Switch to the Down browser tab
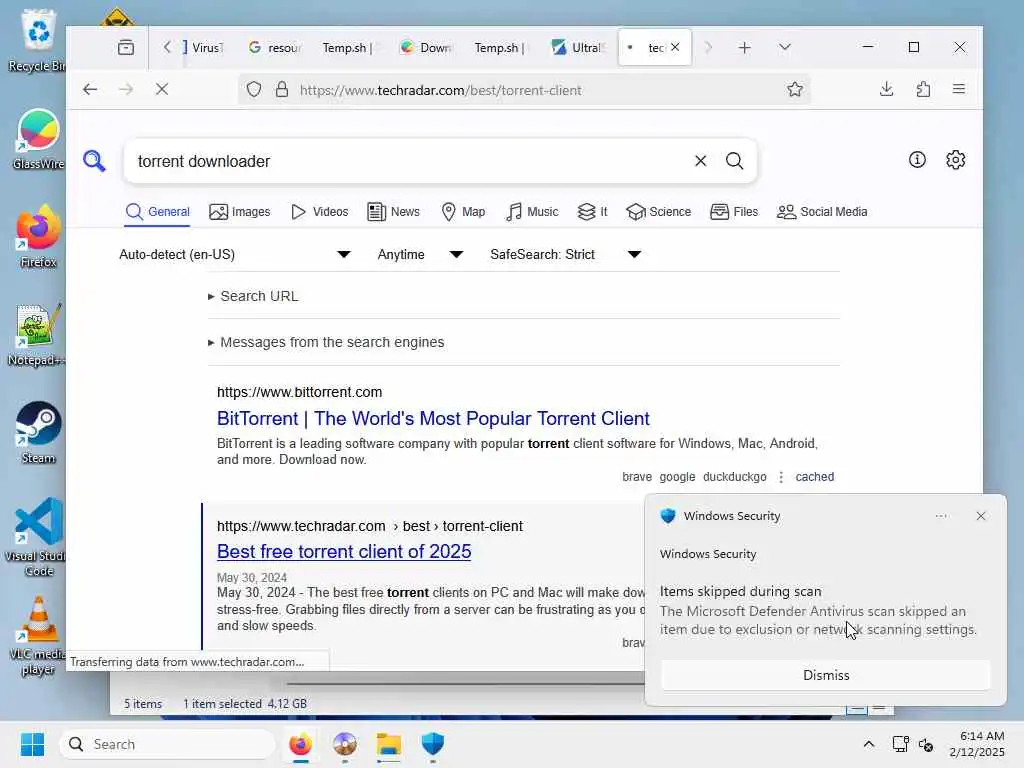This screenshot has width=1024, height=768. click(x=426, y=48)
